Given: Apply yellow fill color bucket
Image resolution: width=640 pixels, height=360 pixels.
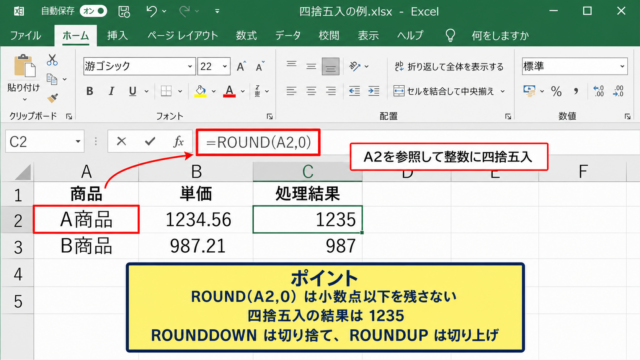Looking at the screenshot, I should click(x=200, y=91).
